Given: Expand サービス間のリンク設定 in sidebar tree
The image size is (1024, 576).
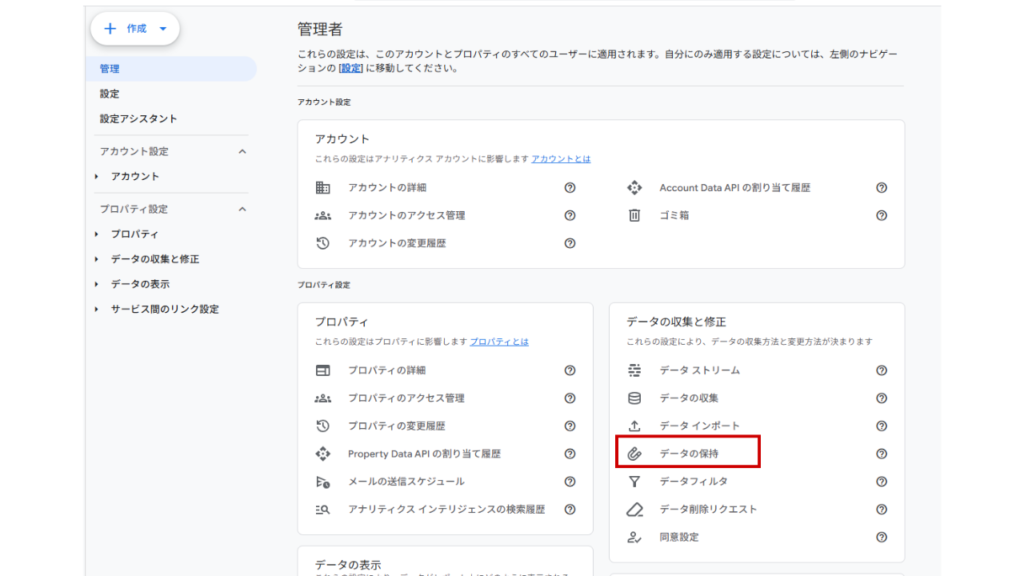Looking at the screenshot, I should pyautogui.click(x=97, y=309).
